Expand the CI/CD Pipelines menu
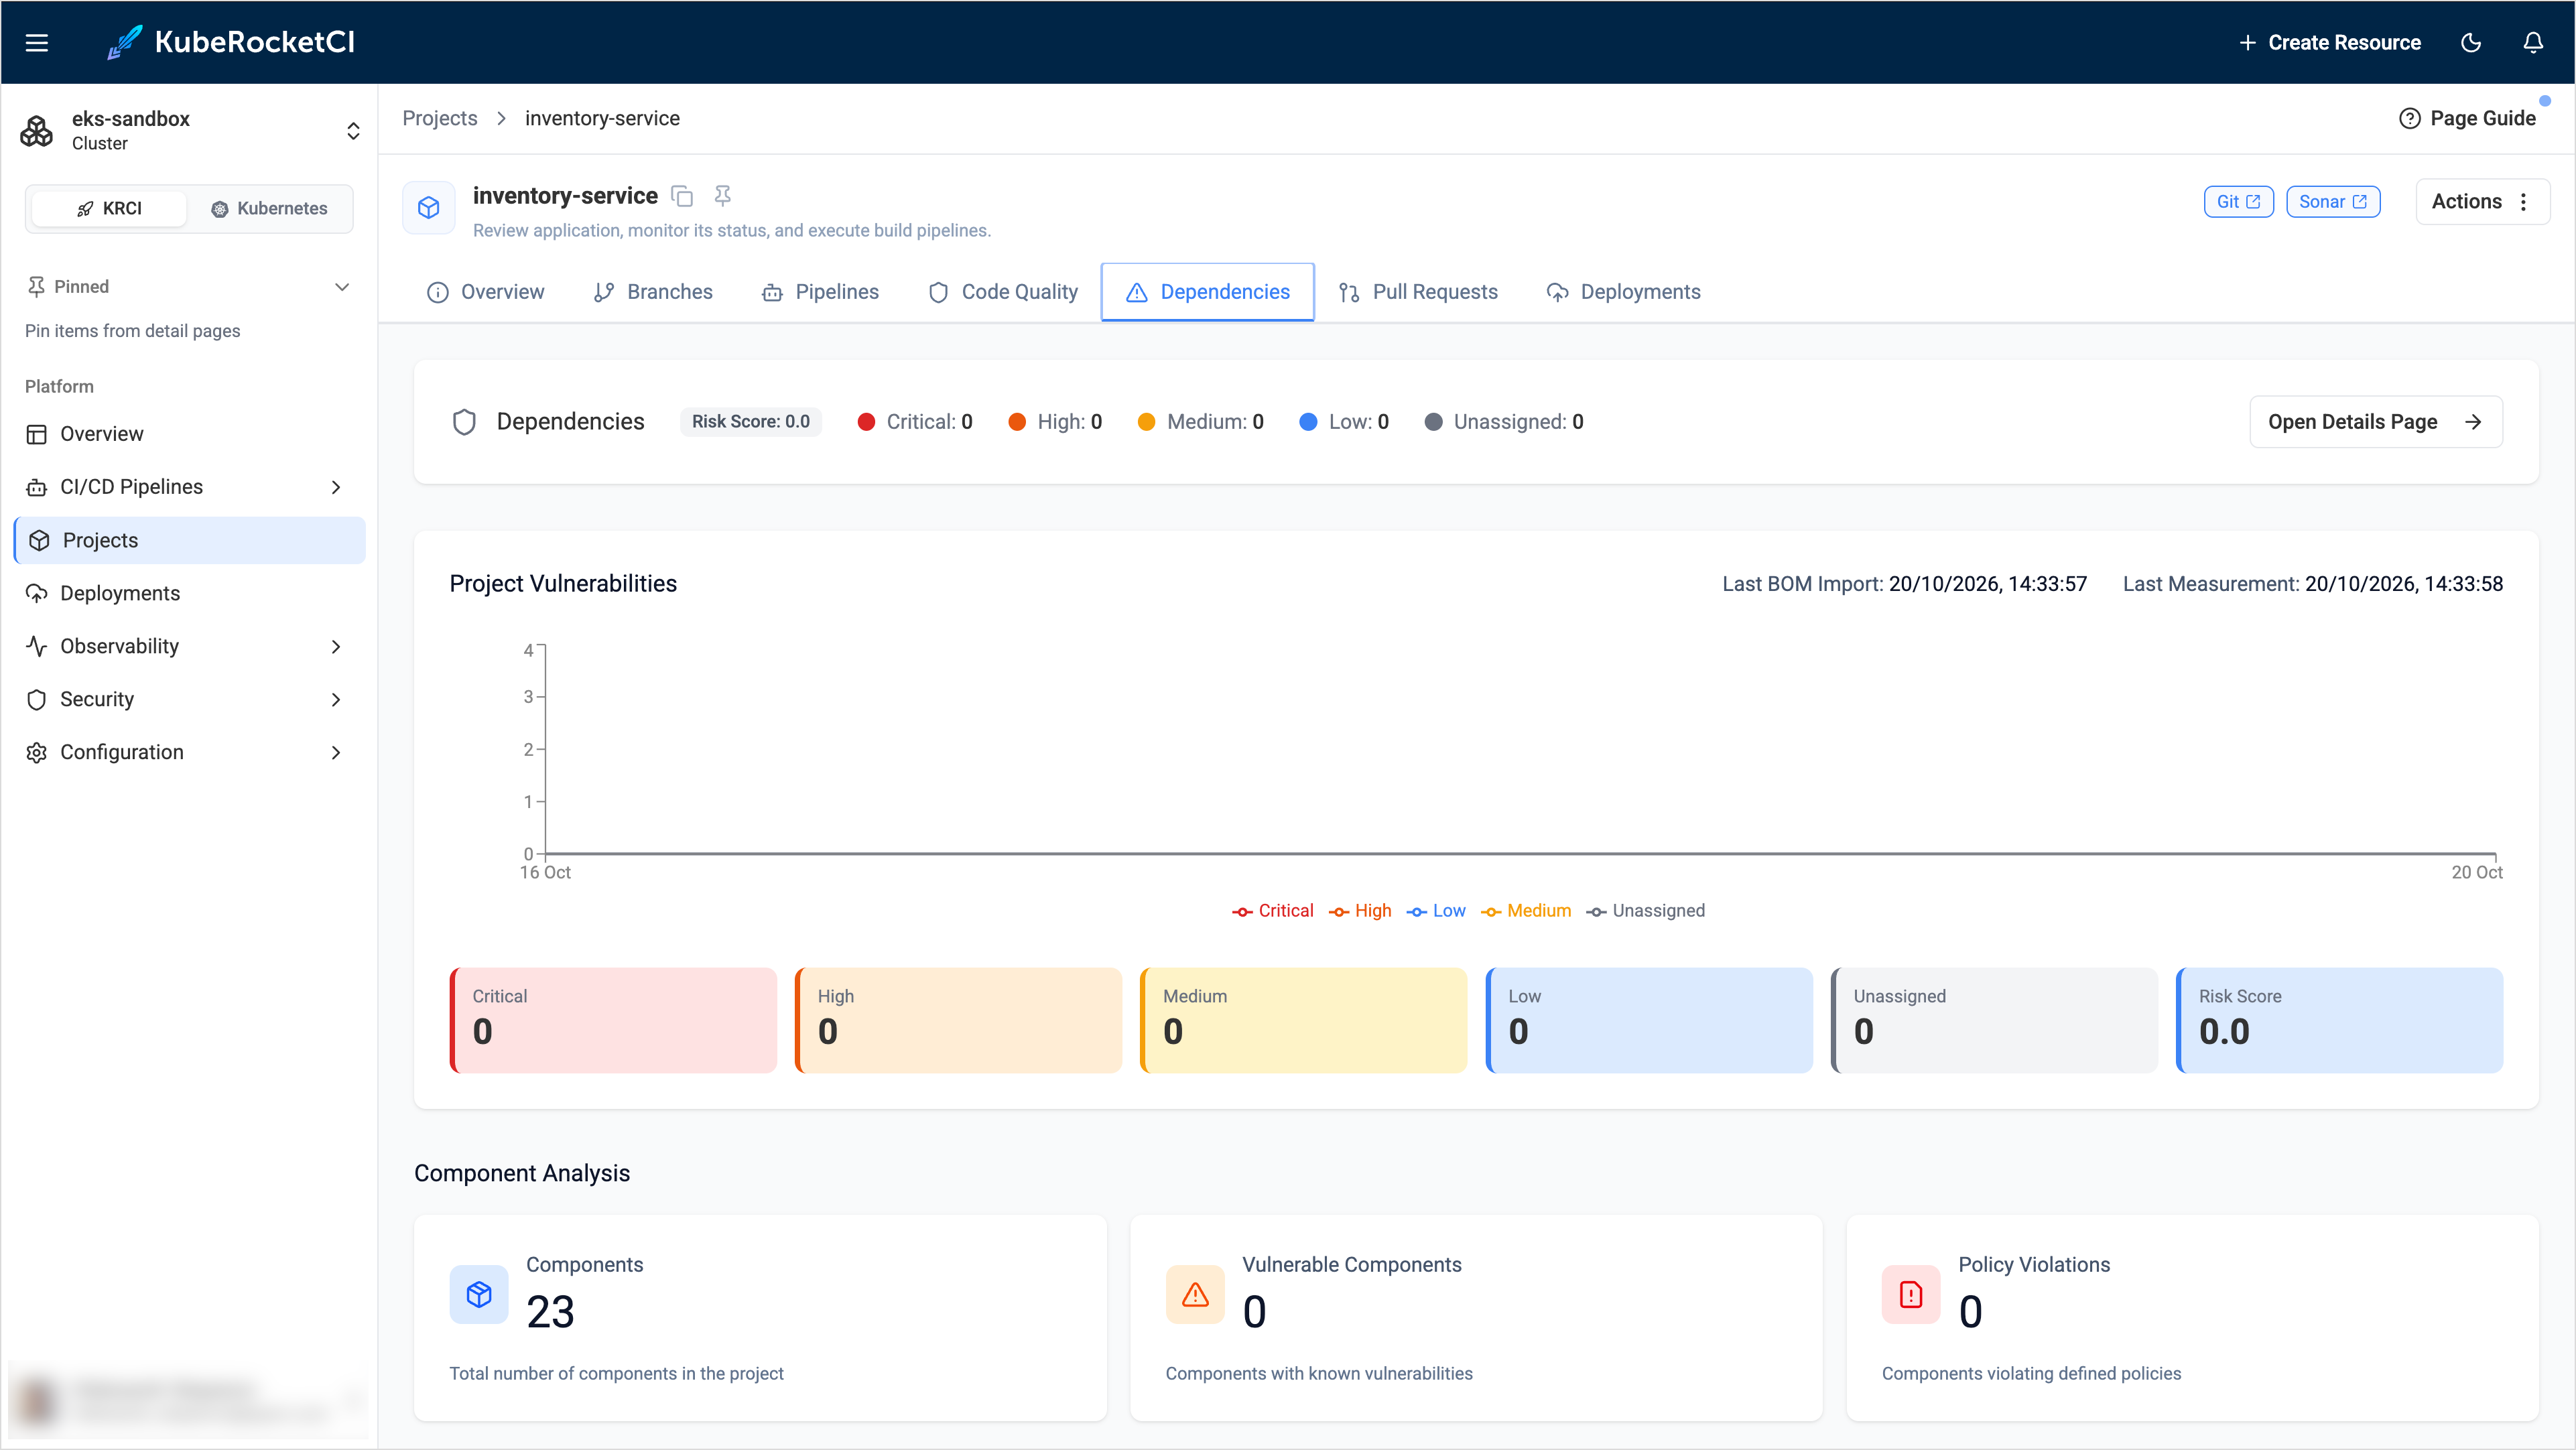Image resolution: width=2576 pixels, height=1450 pixels. tap(190, 487)
